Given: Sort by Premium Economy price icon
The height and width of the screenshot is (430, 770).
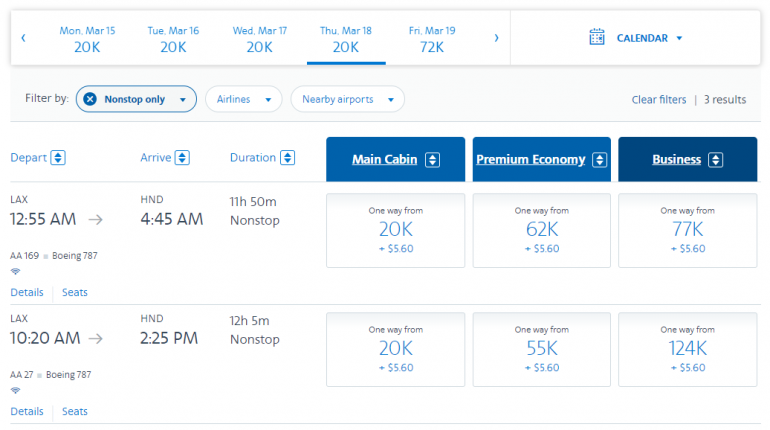Looking at the screenshot, I should click(x=599, y=160).
